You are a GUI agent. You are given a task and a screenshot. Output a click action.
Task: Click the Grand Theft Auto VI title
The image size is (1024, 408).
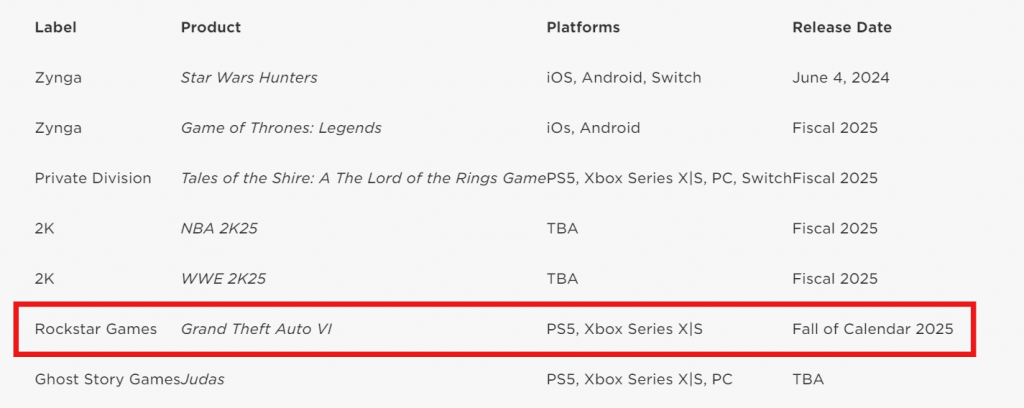pyautogui.click(x=257, y=329)
